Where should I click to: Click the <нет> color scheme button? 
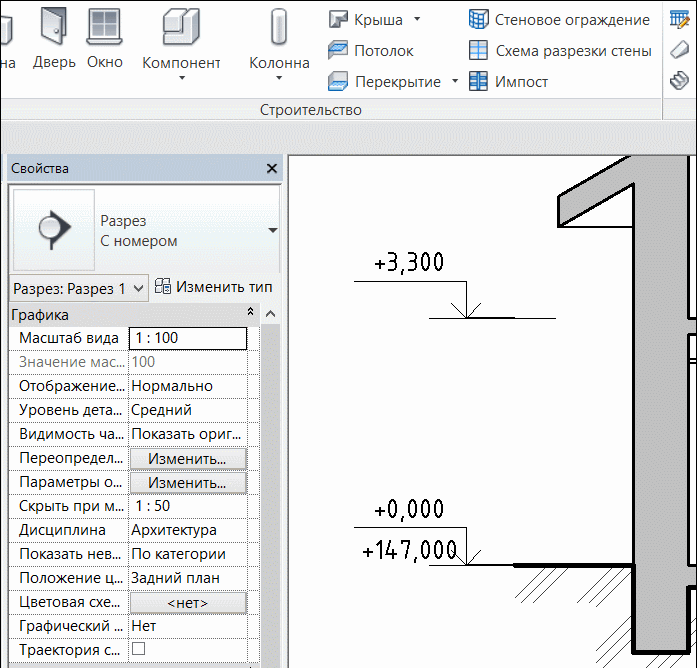pos(188,603)
